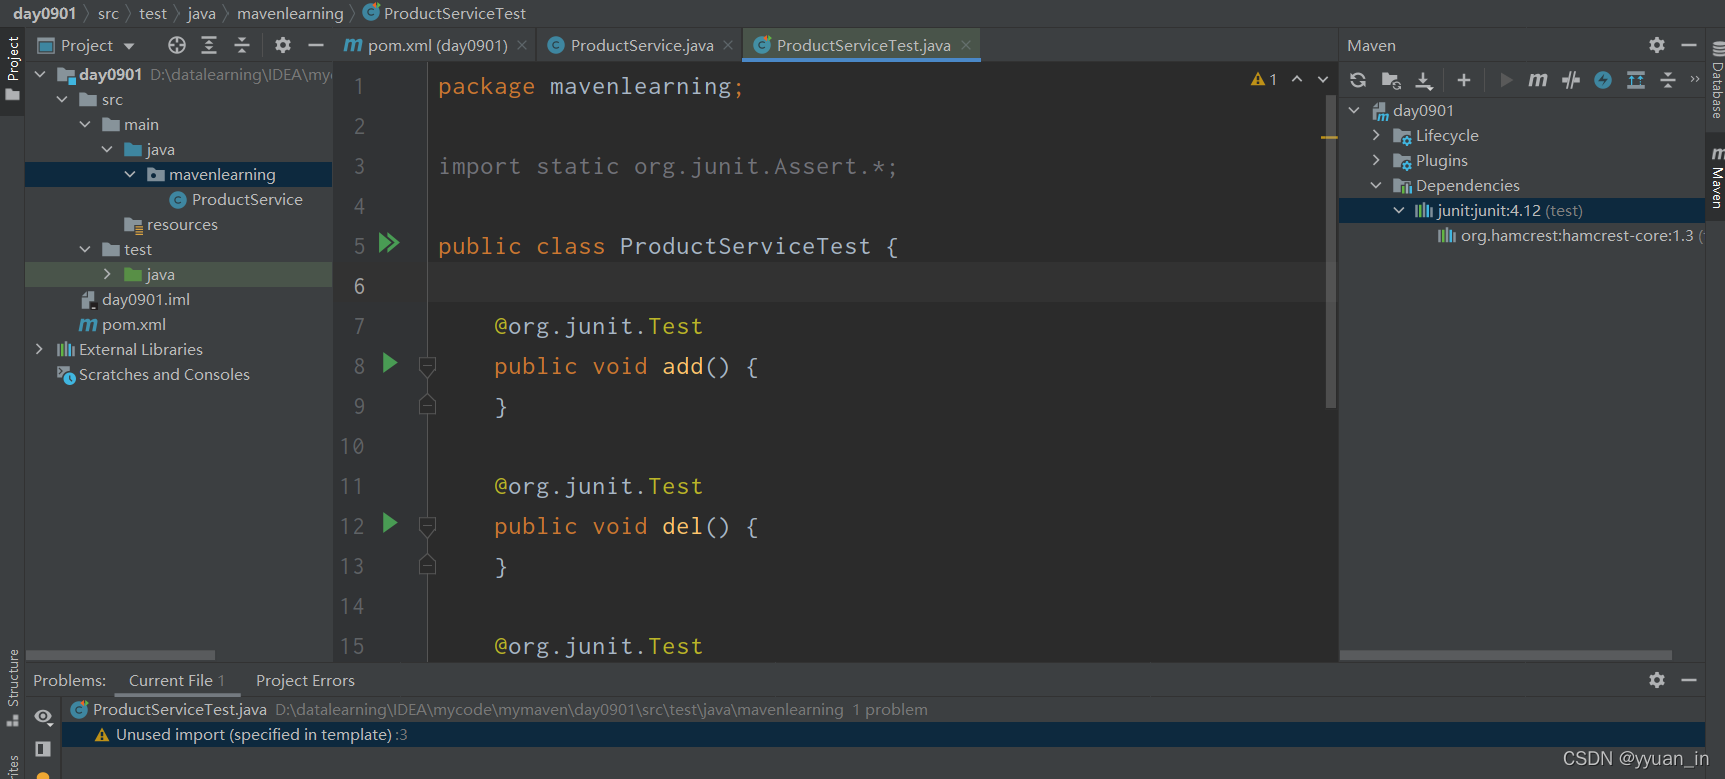This screenshot has height=779, width=1725.
Task: Expand Lifecycle in Maven panel
Action: coord(1377,135)
